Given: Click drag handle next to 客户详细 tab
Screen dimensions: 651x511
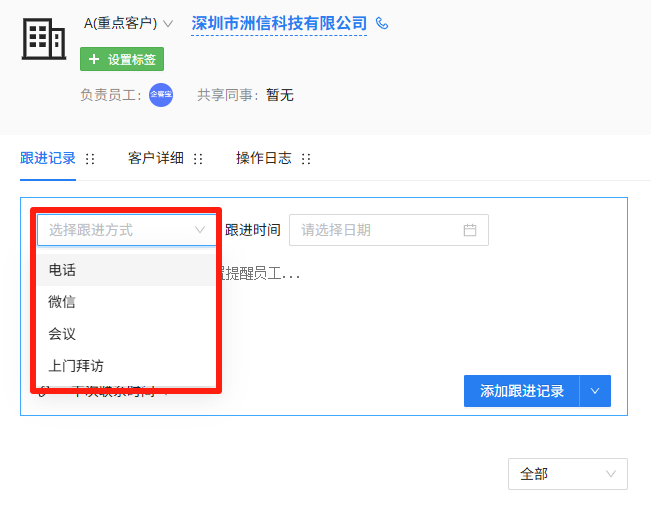Looking at the screenshot, I should pyautogui.click(x=198, y=159).
